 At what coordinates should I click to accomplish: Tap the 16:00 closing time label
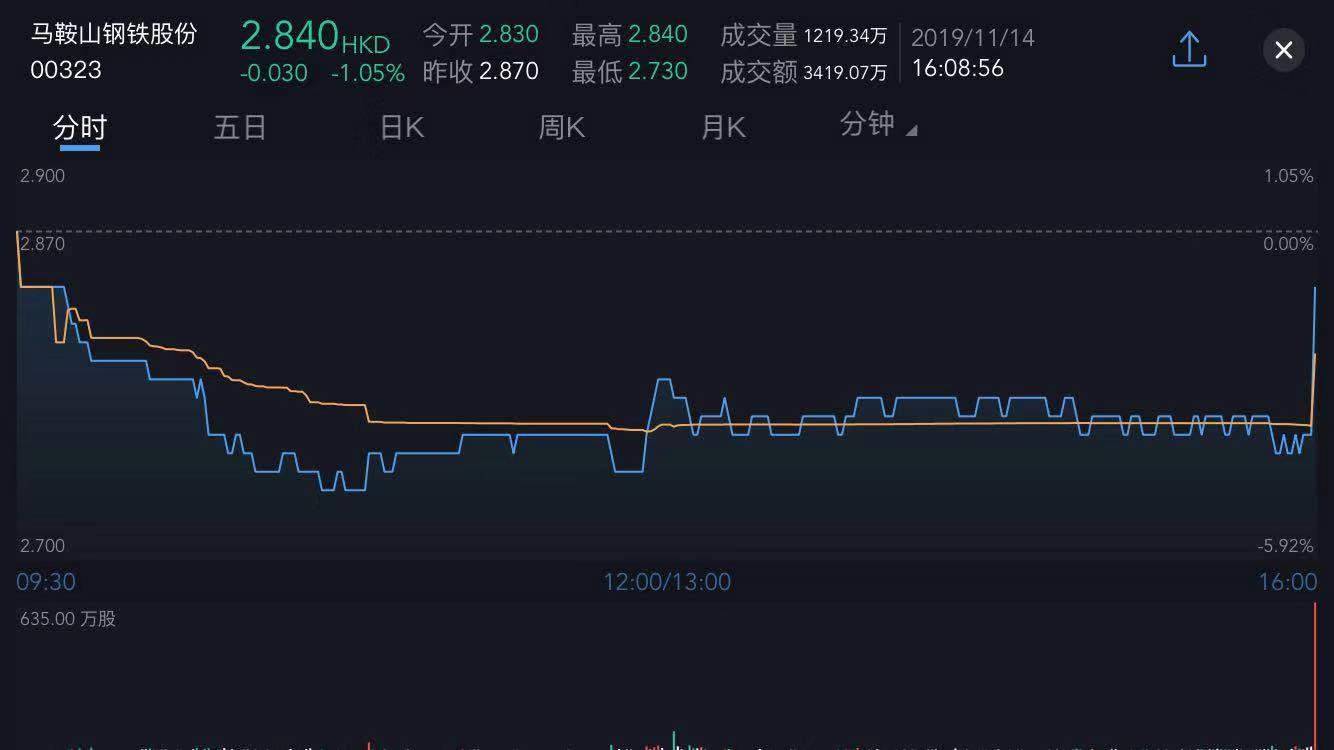1288,582
